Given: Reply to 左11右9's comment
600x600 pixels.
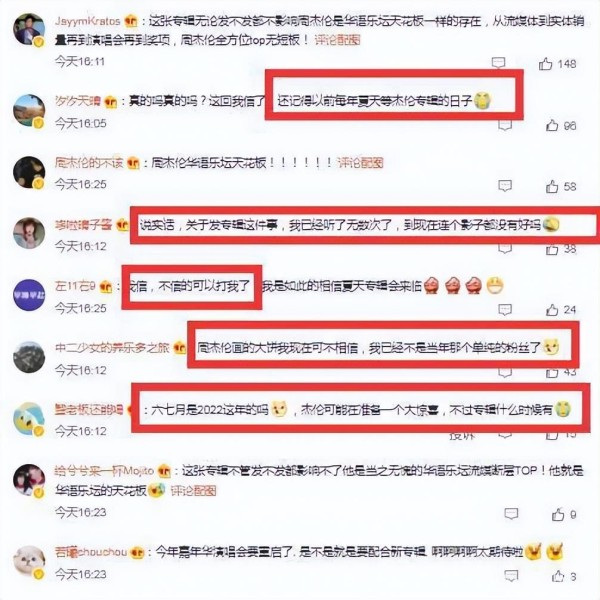Looking at the screenshot, I should click(x=505, y=309).
